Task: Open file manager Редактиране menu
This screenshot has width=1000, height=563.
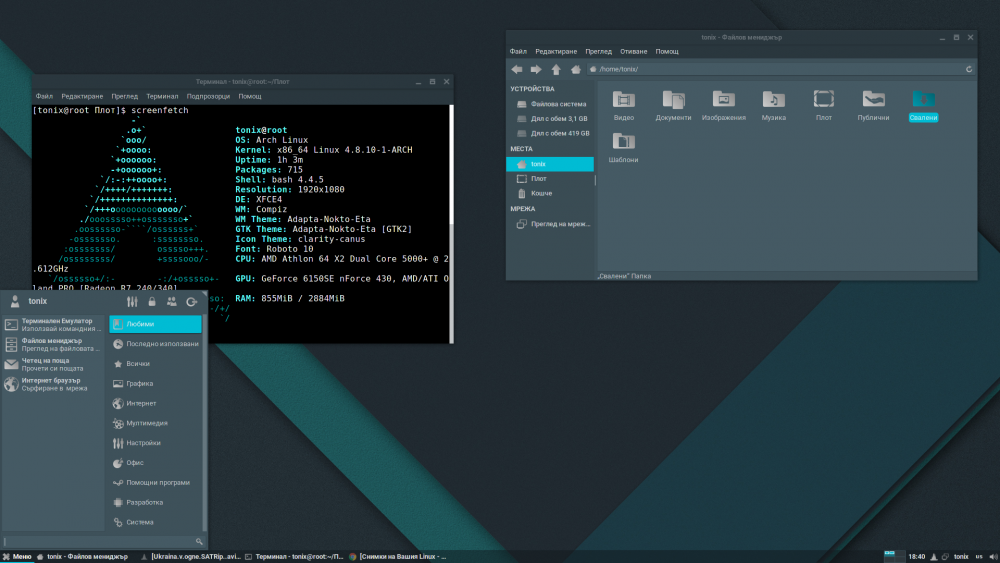Action: click(x=556, y=52)
